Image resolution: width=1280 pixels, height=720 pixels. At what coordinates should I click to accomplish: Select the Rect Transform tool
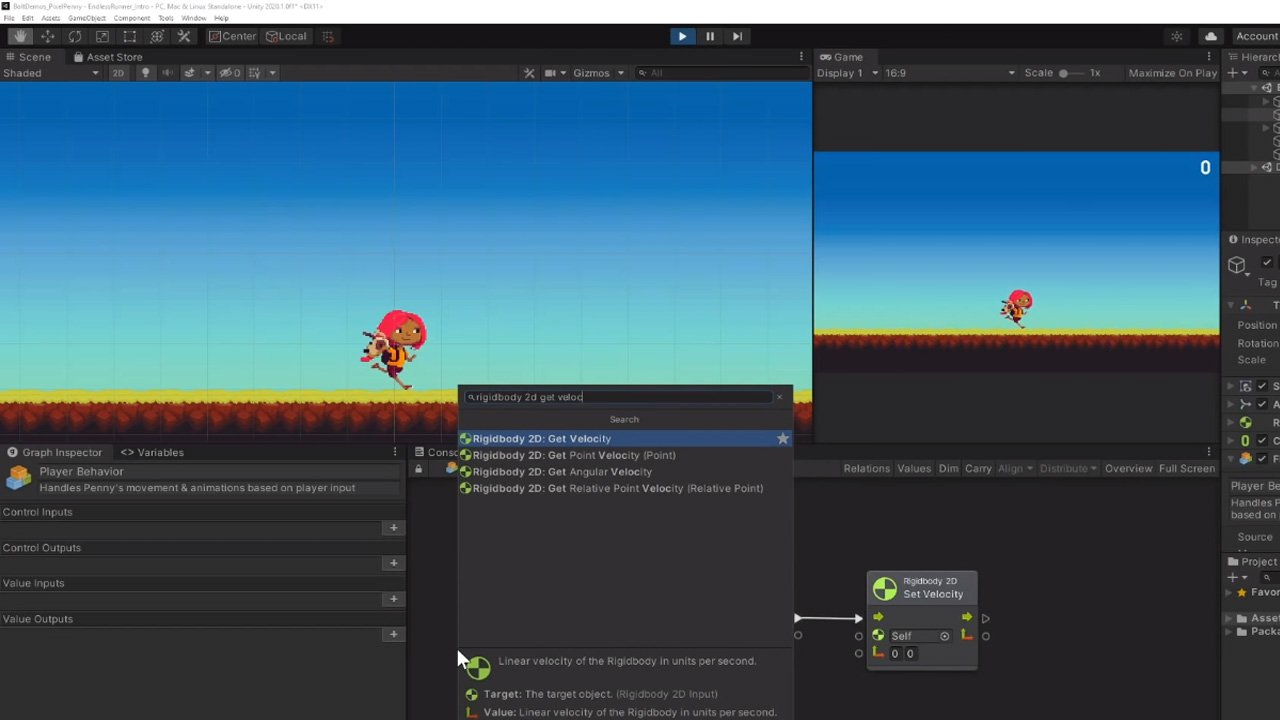[129, 36]
